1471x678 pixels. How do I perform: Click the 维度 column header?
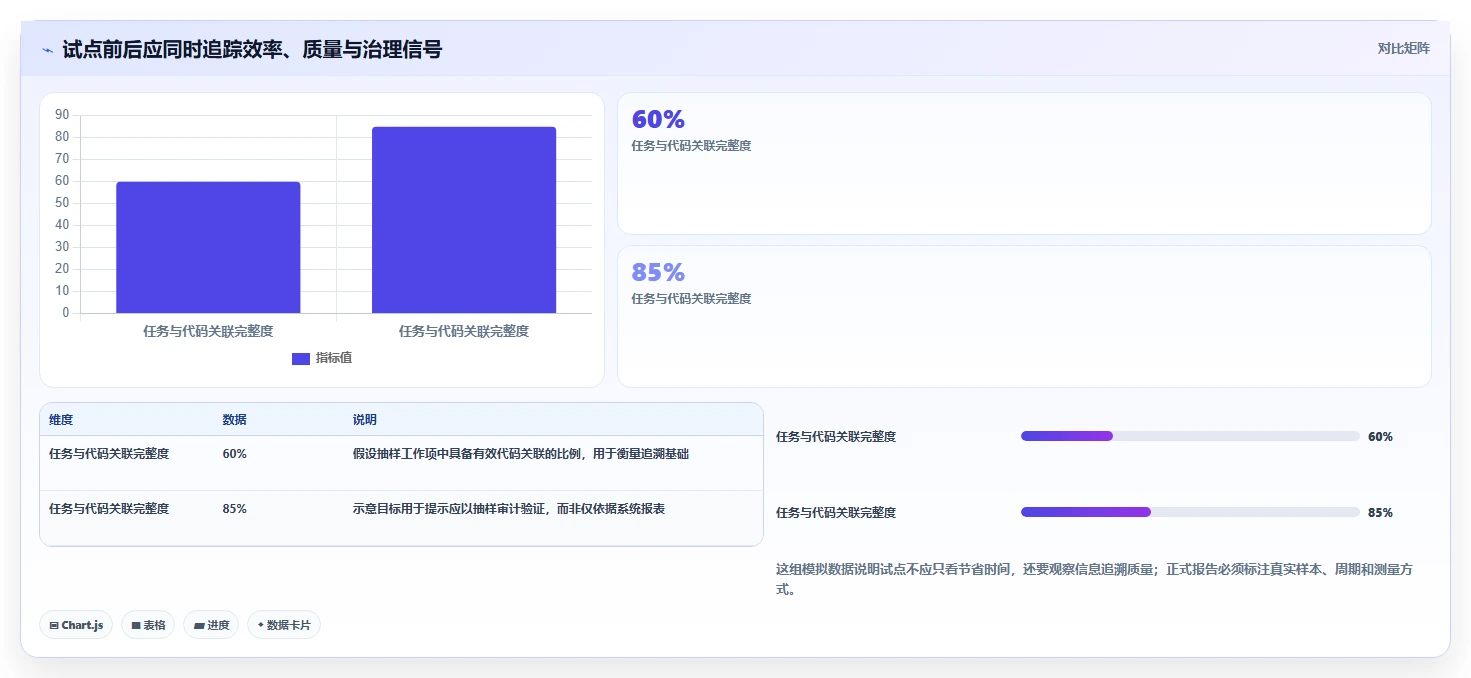coord(61,420)
